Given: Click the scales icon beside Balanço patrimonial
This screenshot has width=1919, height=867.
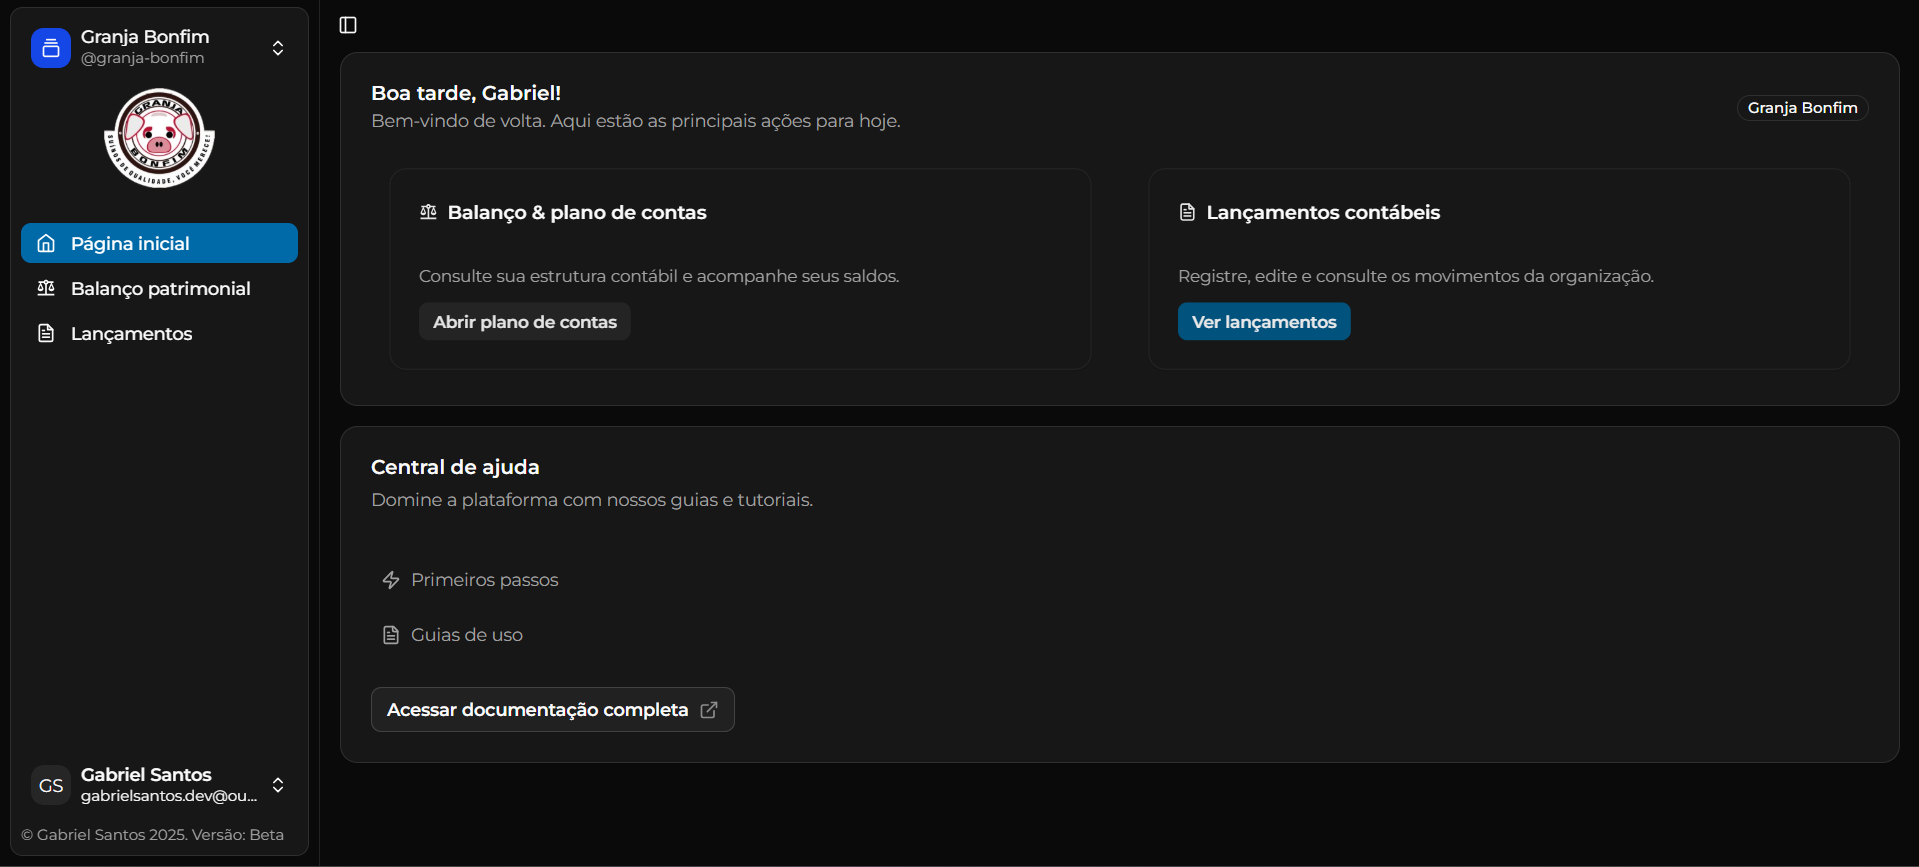Looking at the screenshot, I should coord(46,288).
